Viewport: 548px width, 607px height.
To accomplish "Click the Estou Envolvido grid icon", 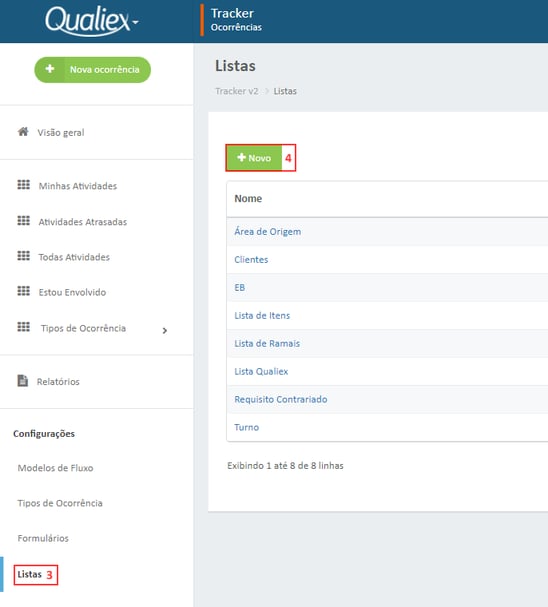I will click(24, 291).
